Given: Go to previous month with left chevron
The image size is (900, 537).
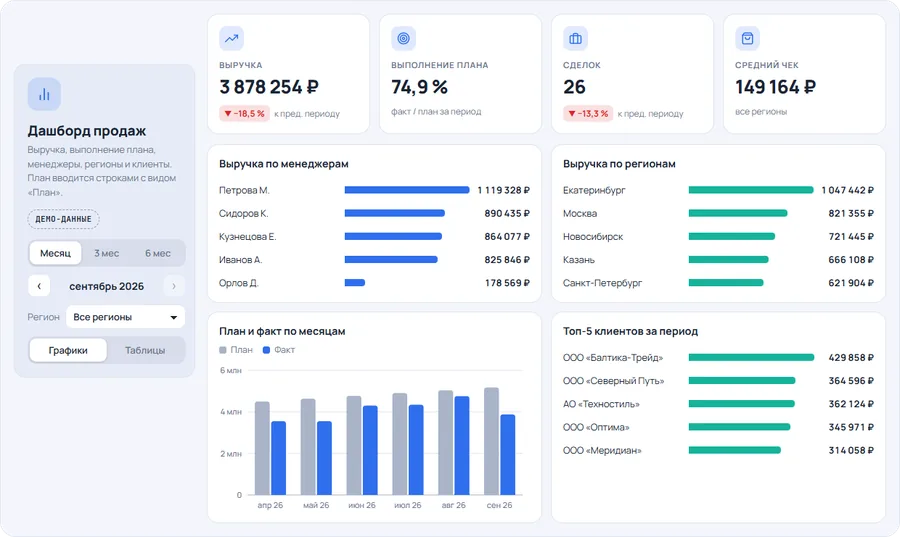Looking at the screenshot, I should tap(39, 286).
